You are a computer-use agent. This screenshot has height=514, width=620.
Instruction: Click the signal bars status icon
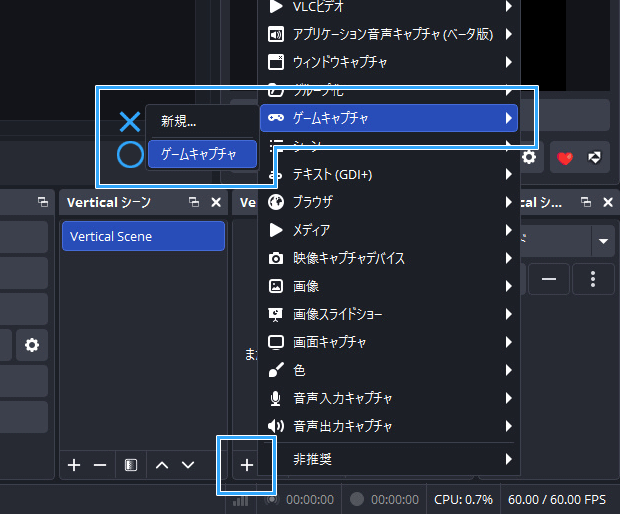[240, 501]
